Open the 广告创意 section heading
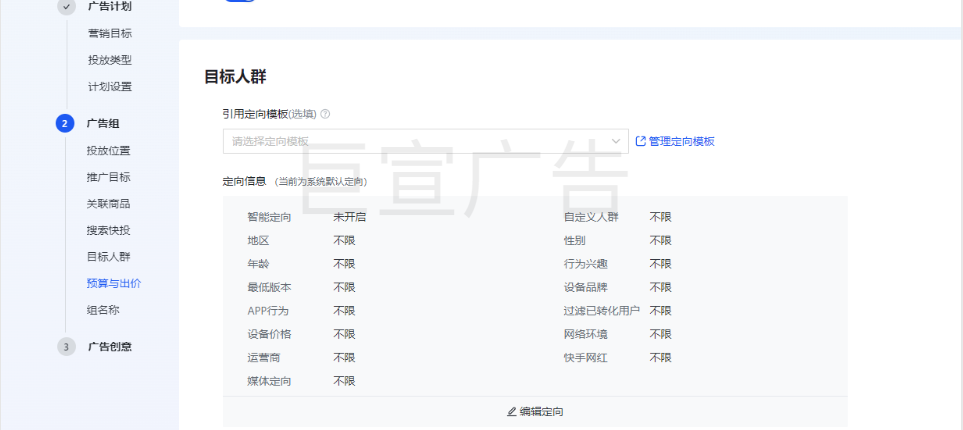 point(109,346)
